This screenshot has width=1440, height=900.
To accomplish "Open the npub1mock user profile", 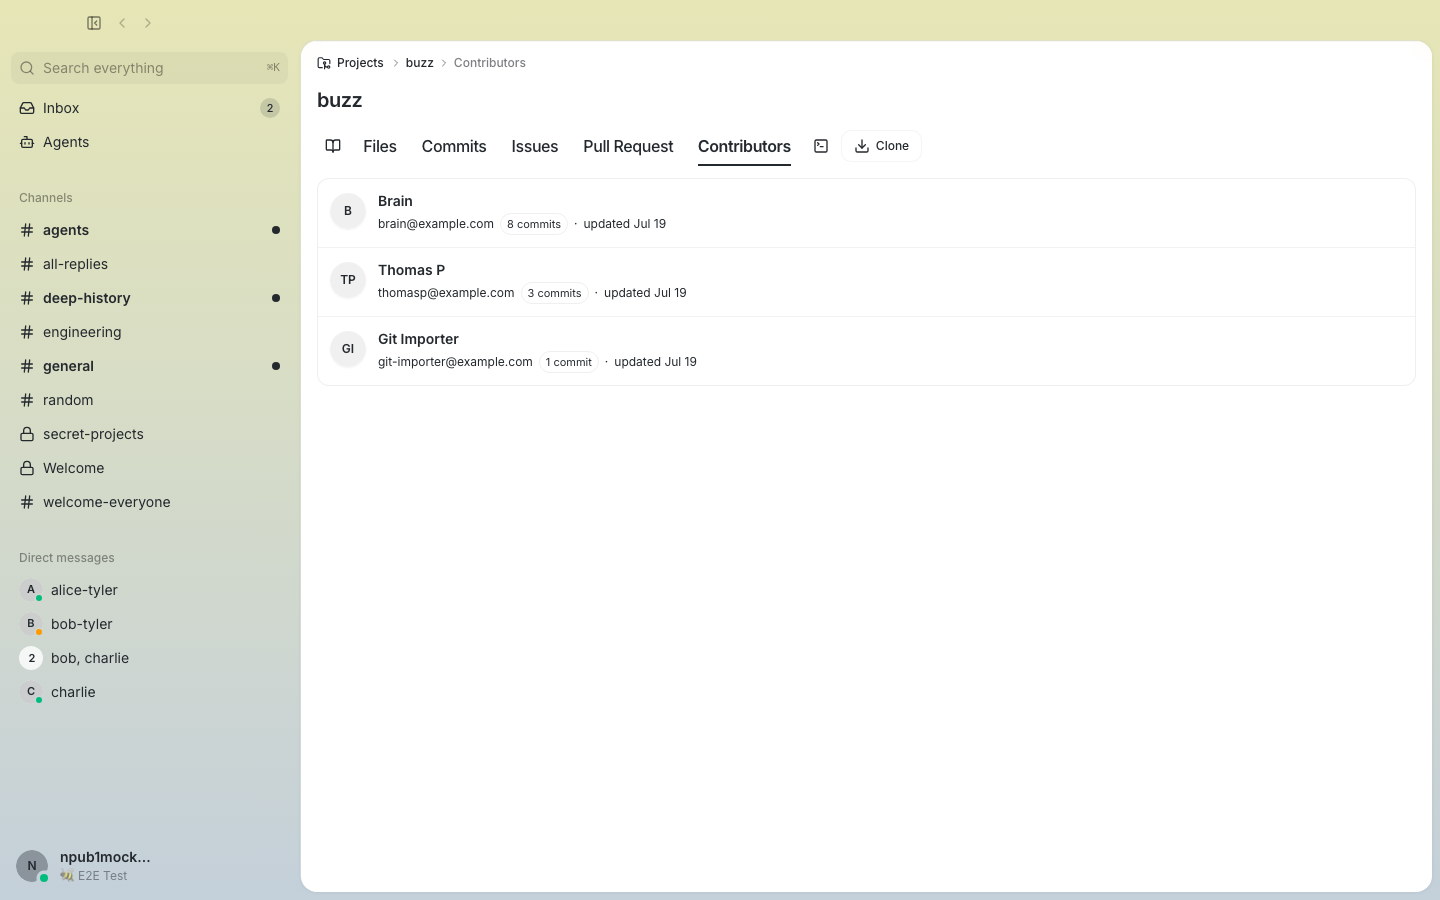I will (105, 857).
